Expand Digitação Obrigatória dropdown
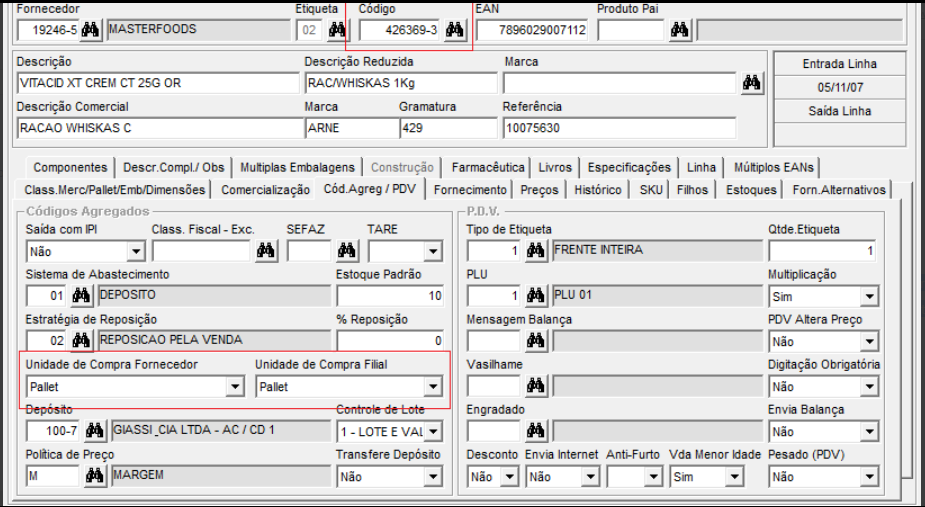 click(870, 387)
